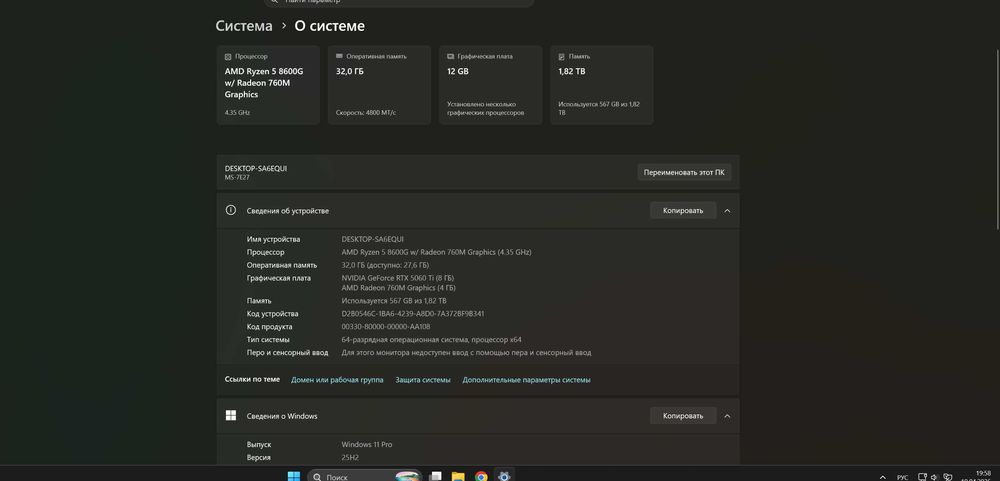
Task: Click Переименовать этот ПК button
Action: [x=684, y=172]
